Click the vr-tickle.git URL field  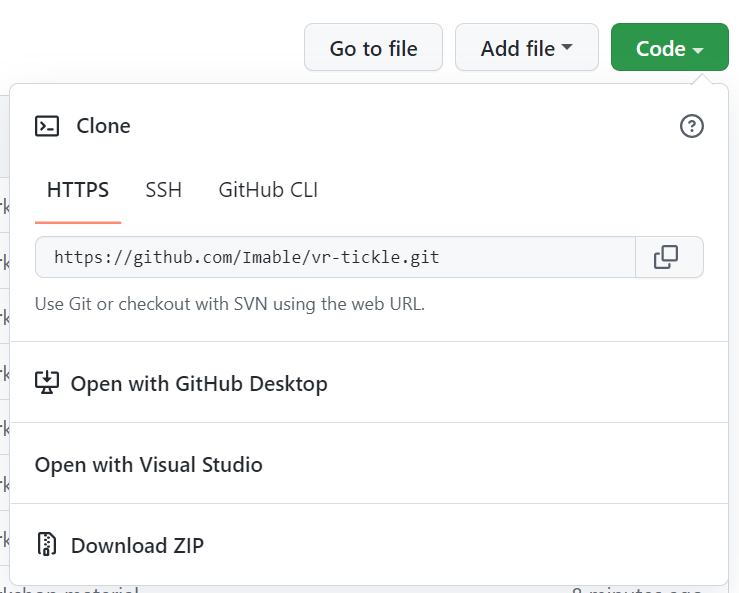point(335,257)
